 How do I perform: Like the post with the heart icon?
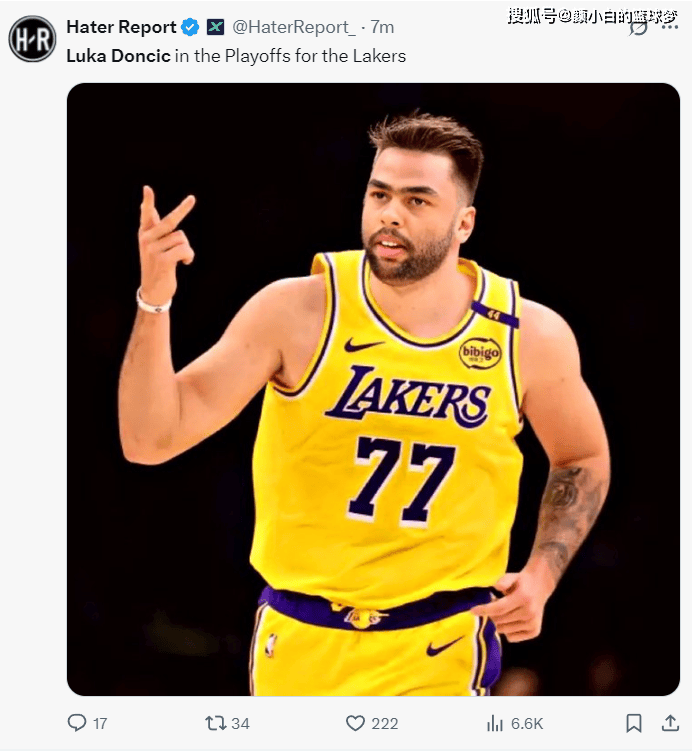point(355,723)
